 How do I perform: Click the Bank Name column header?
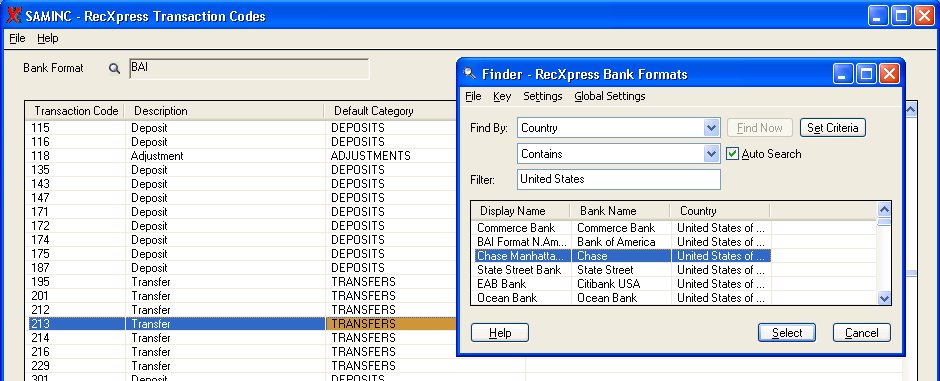pos(620,211)
